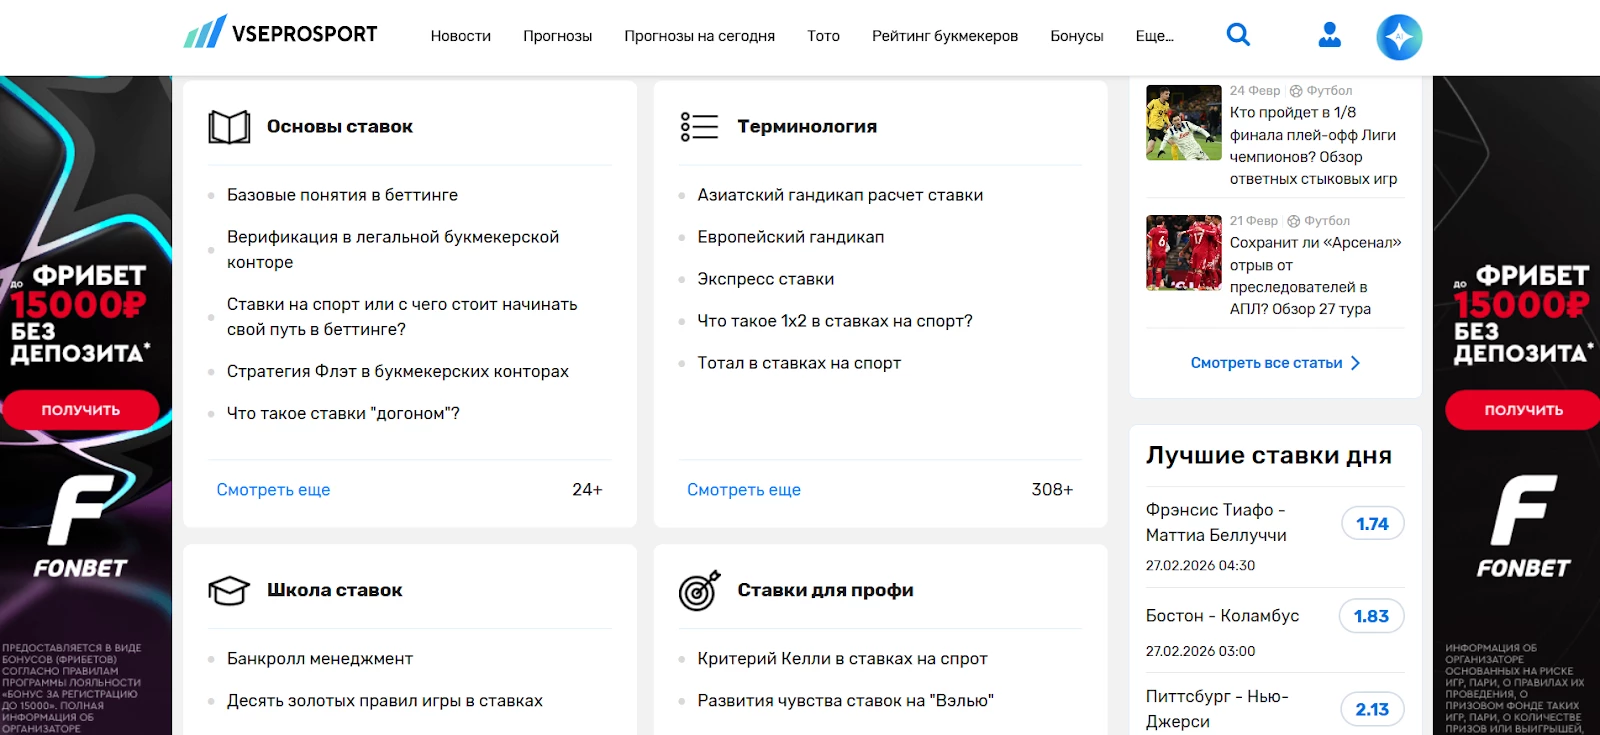
Task: Open Тотал в ставках на спорт
Action: pos(799,363)
